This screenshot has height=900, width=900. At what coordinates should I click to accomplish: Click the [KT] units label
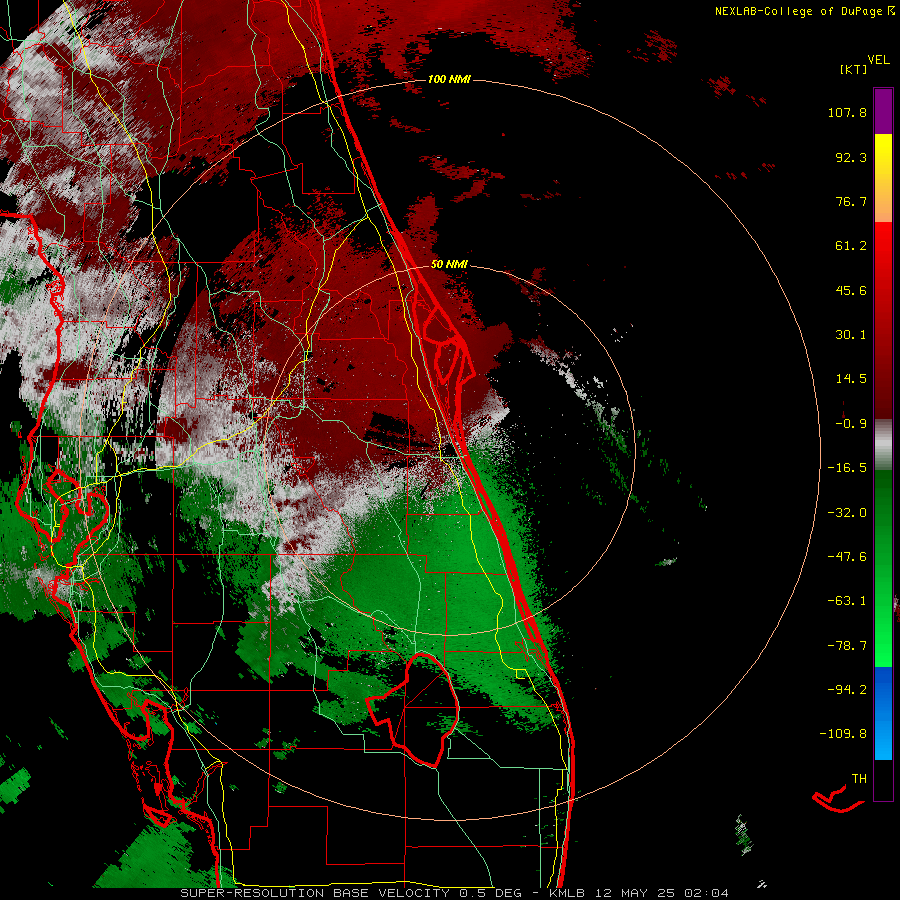coord(853,69)
